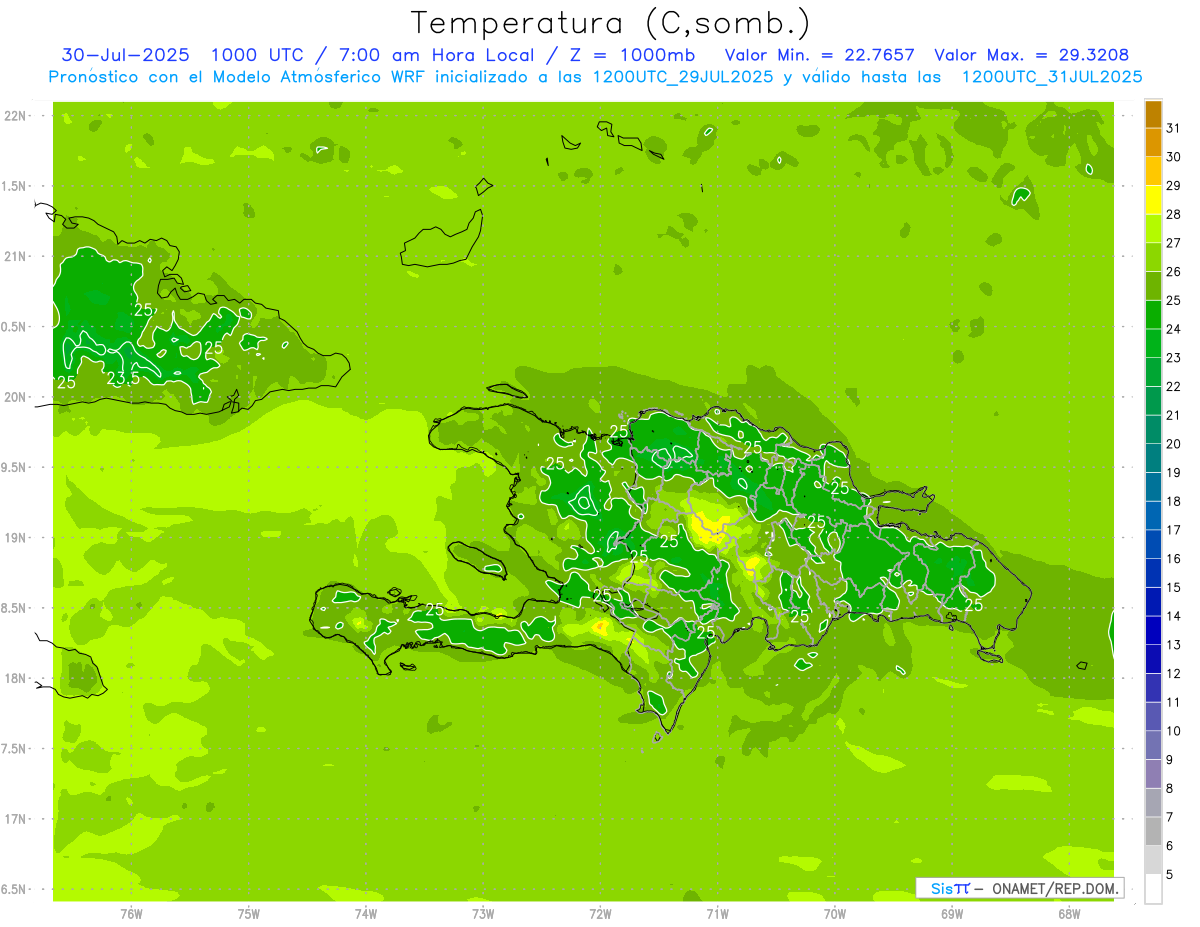Click the valid-until time "1200UTC_31JUL2025"
The image size is (1200, 927).
(x=1051, y=76)
